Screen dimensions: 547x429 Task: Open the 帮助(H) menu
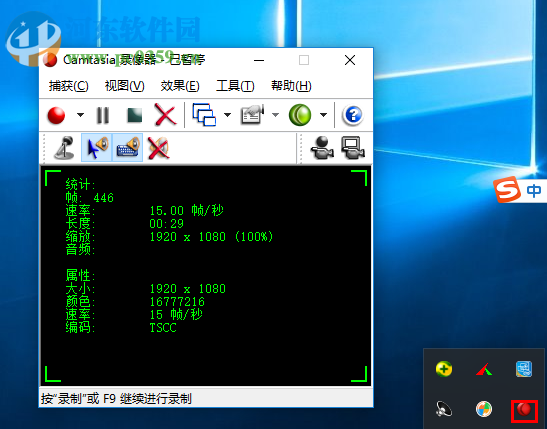(291, 86)
